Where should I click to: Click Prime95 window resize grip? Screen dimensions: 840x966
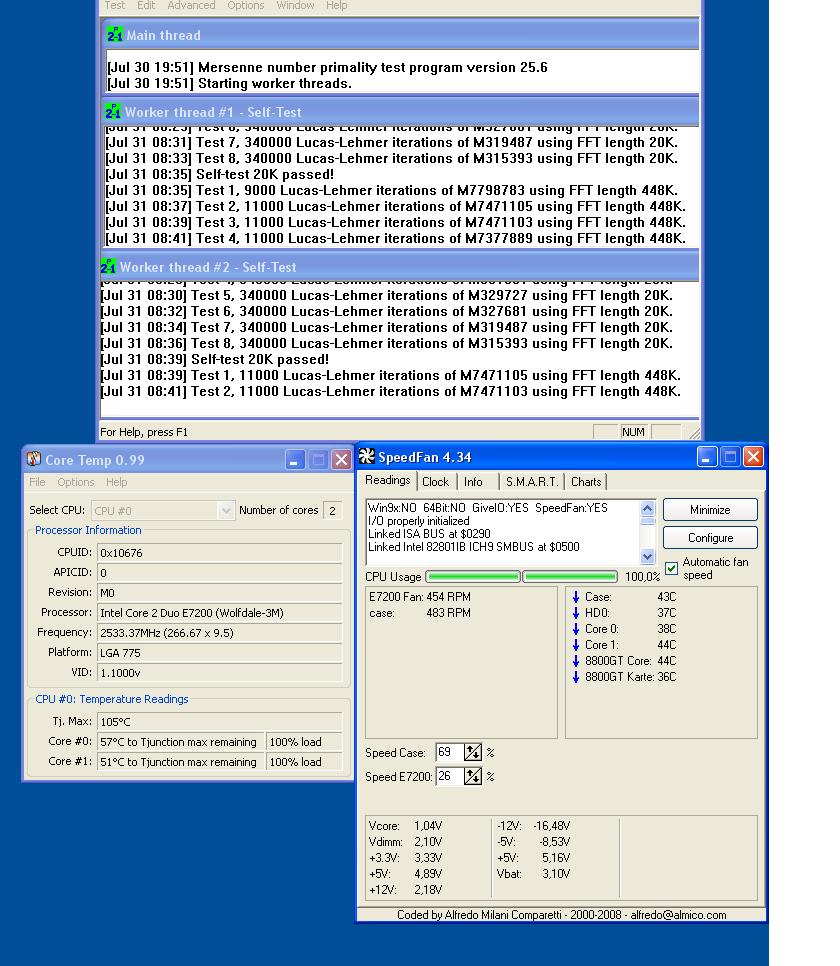pos(693,432)
